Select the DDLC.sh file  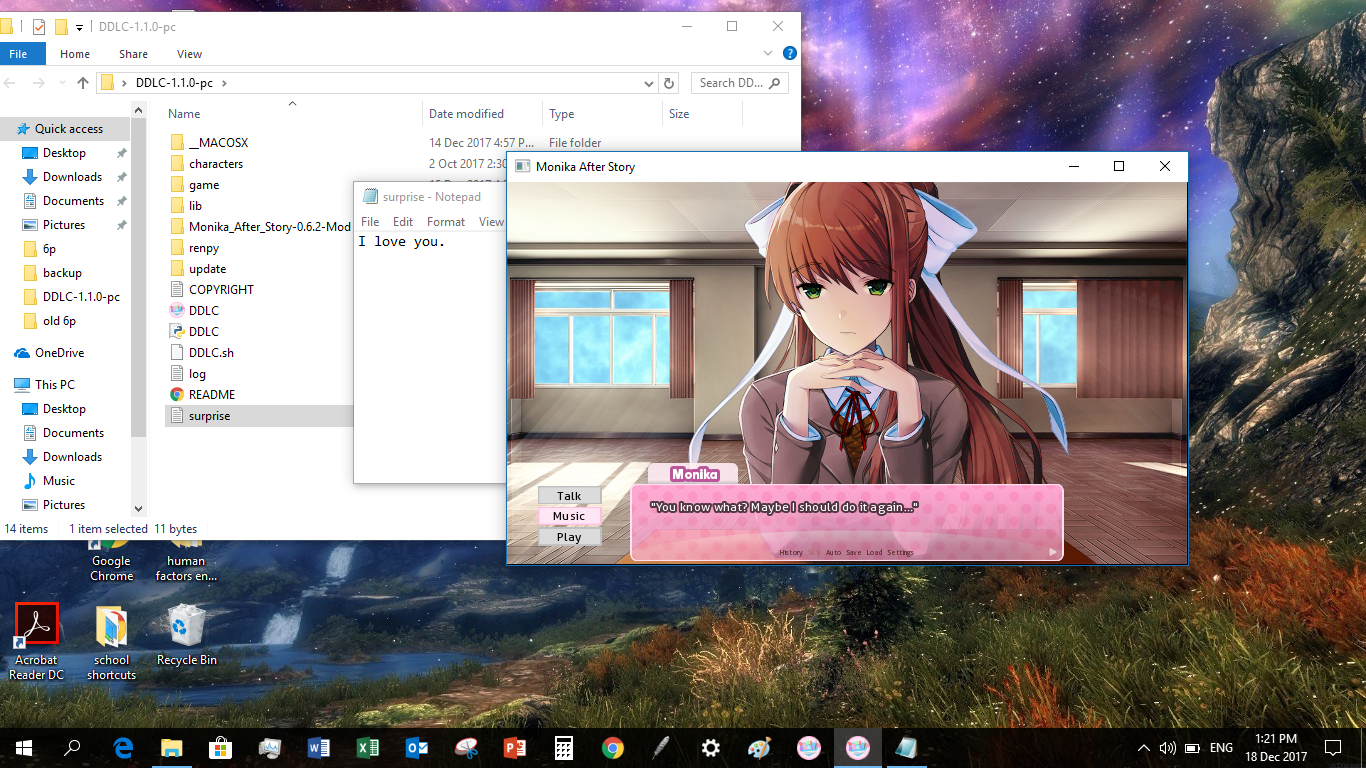pyautogui.click(x=211, y=353)
